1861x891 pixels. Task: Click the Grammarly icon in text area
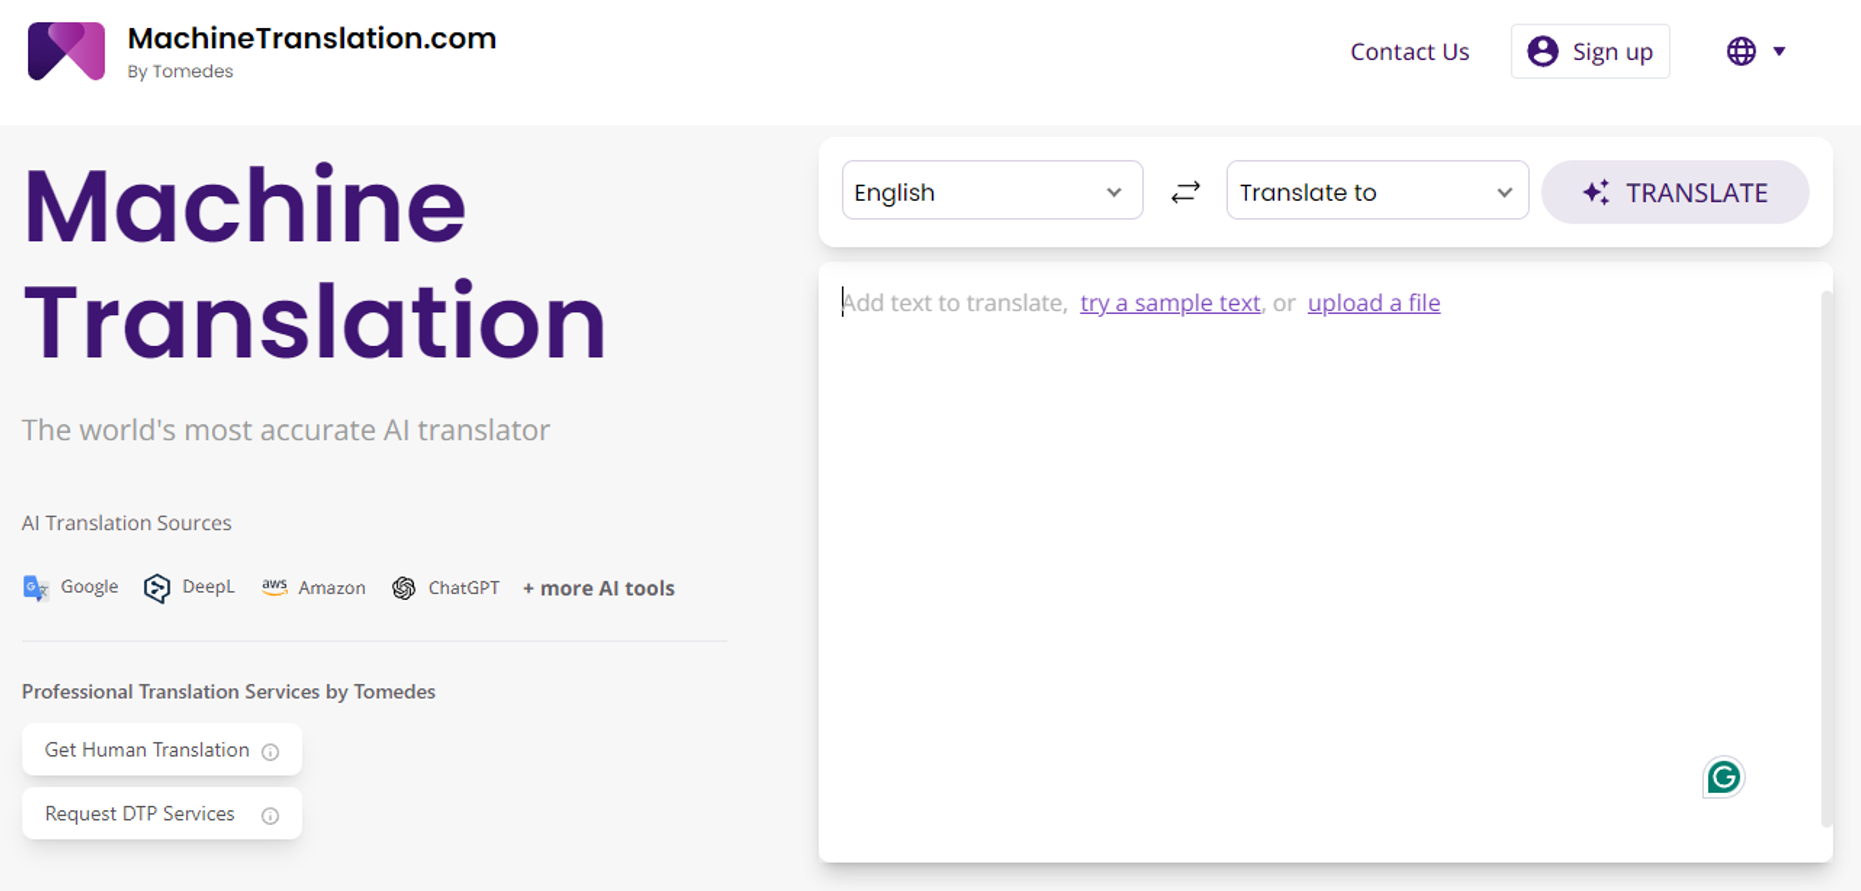(1723, 777)
